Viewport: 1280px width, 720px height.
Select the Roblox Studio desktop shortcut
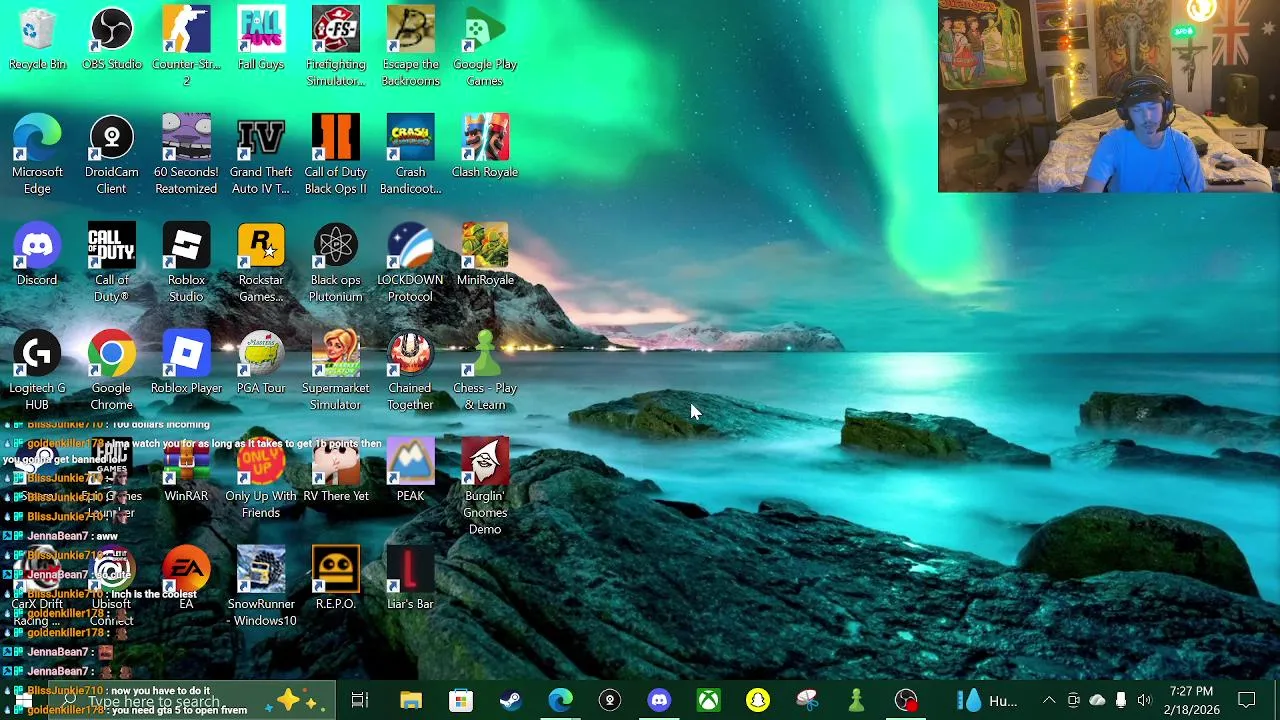[186, 263]
